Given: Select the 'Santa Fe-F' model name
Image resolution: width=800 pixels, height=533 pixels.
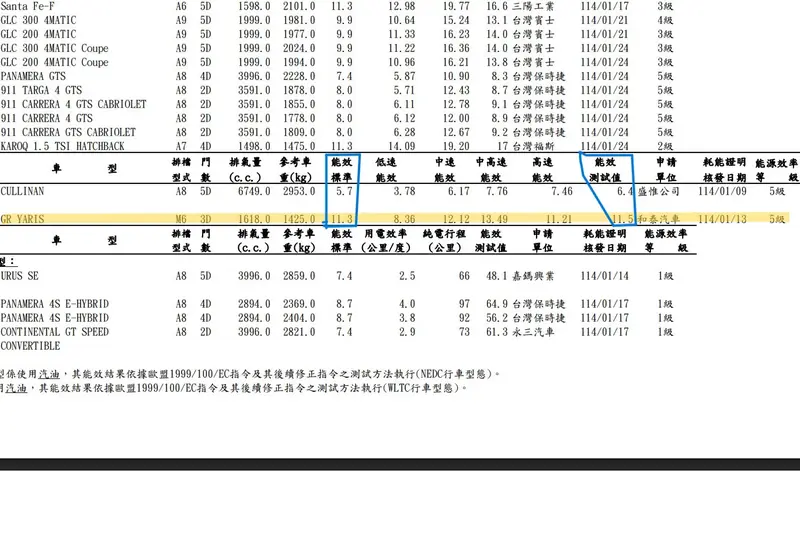Looking at the screenshot, I should coord(27,6).
